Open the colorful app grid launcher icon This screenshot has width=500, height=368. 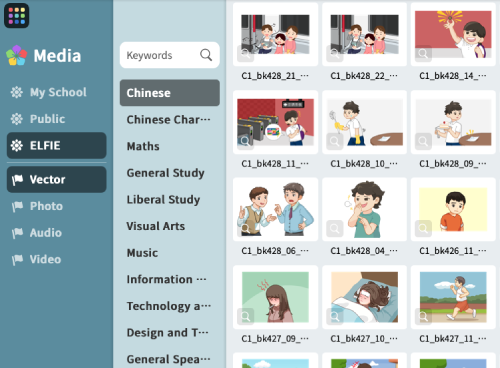[x=16, y=16]
